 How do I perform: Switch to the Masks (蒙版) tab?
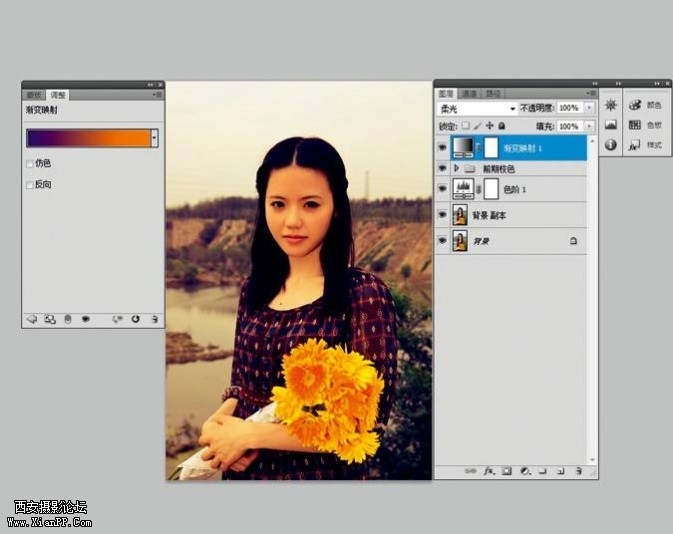point(34,94)
